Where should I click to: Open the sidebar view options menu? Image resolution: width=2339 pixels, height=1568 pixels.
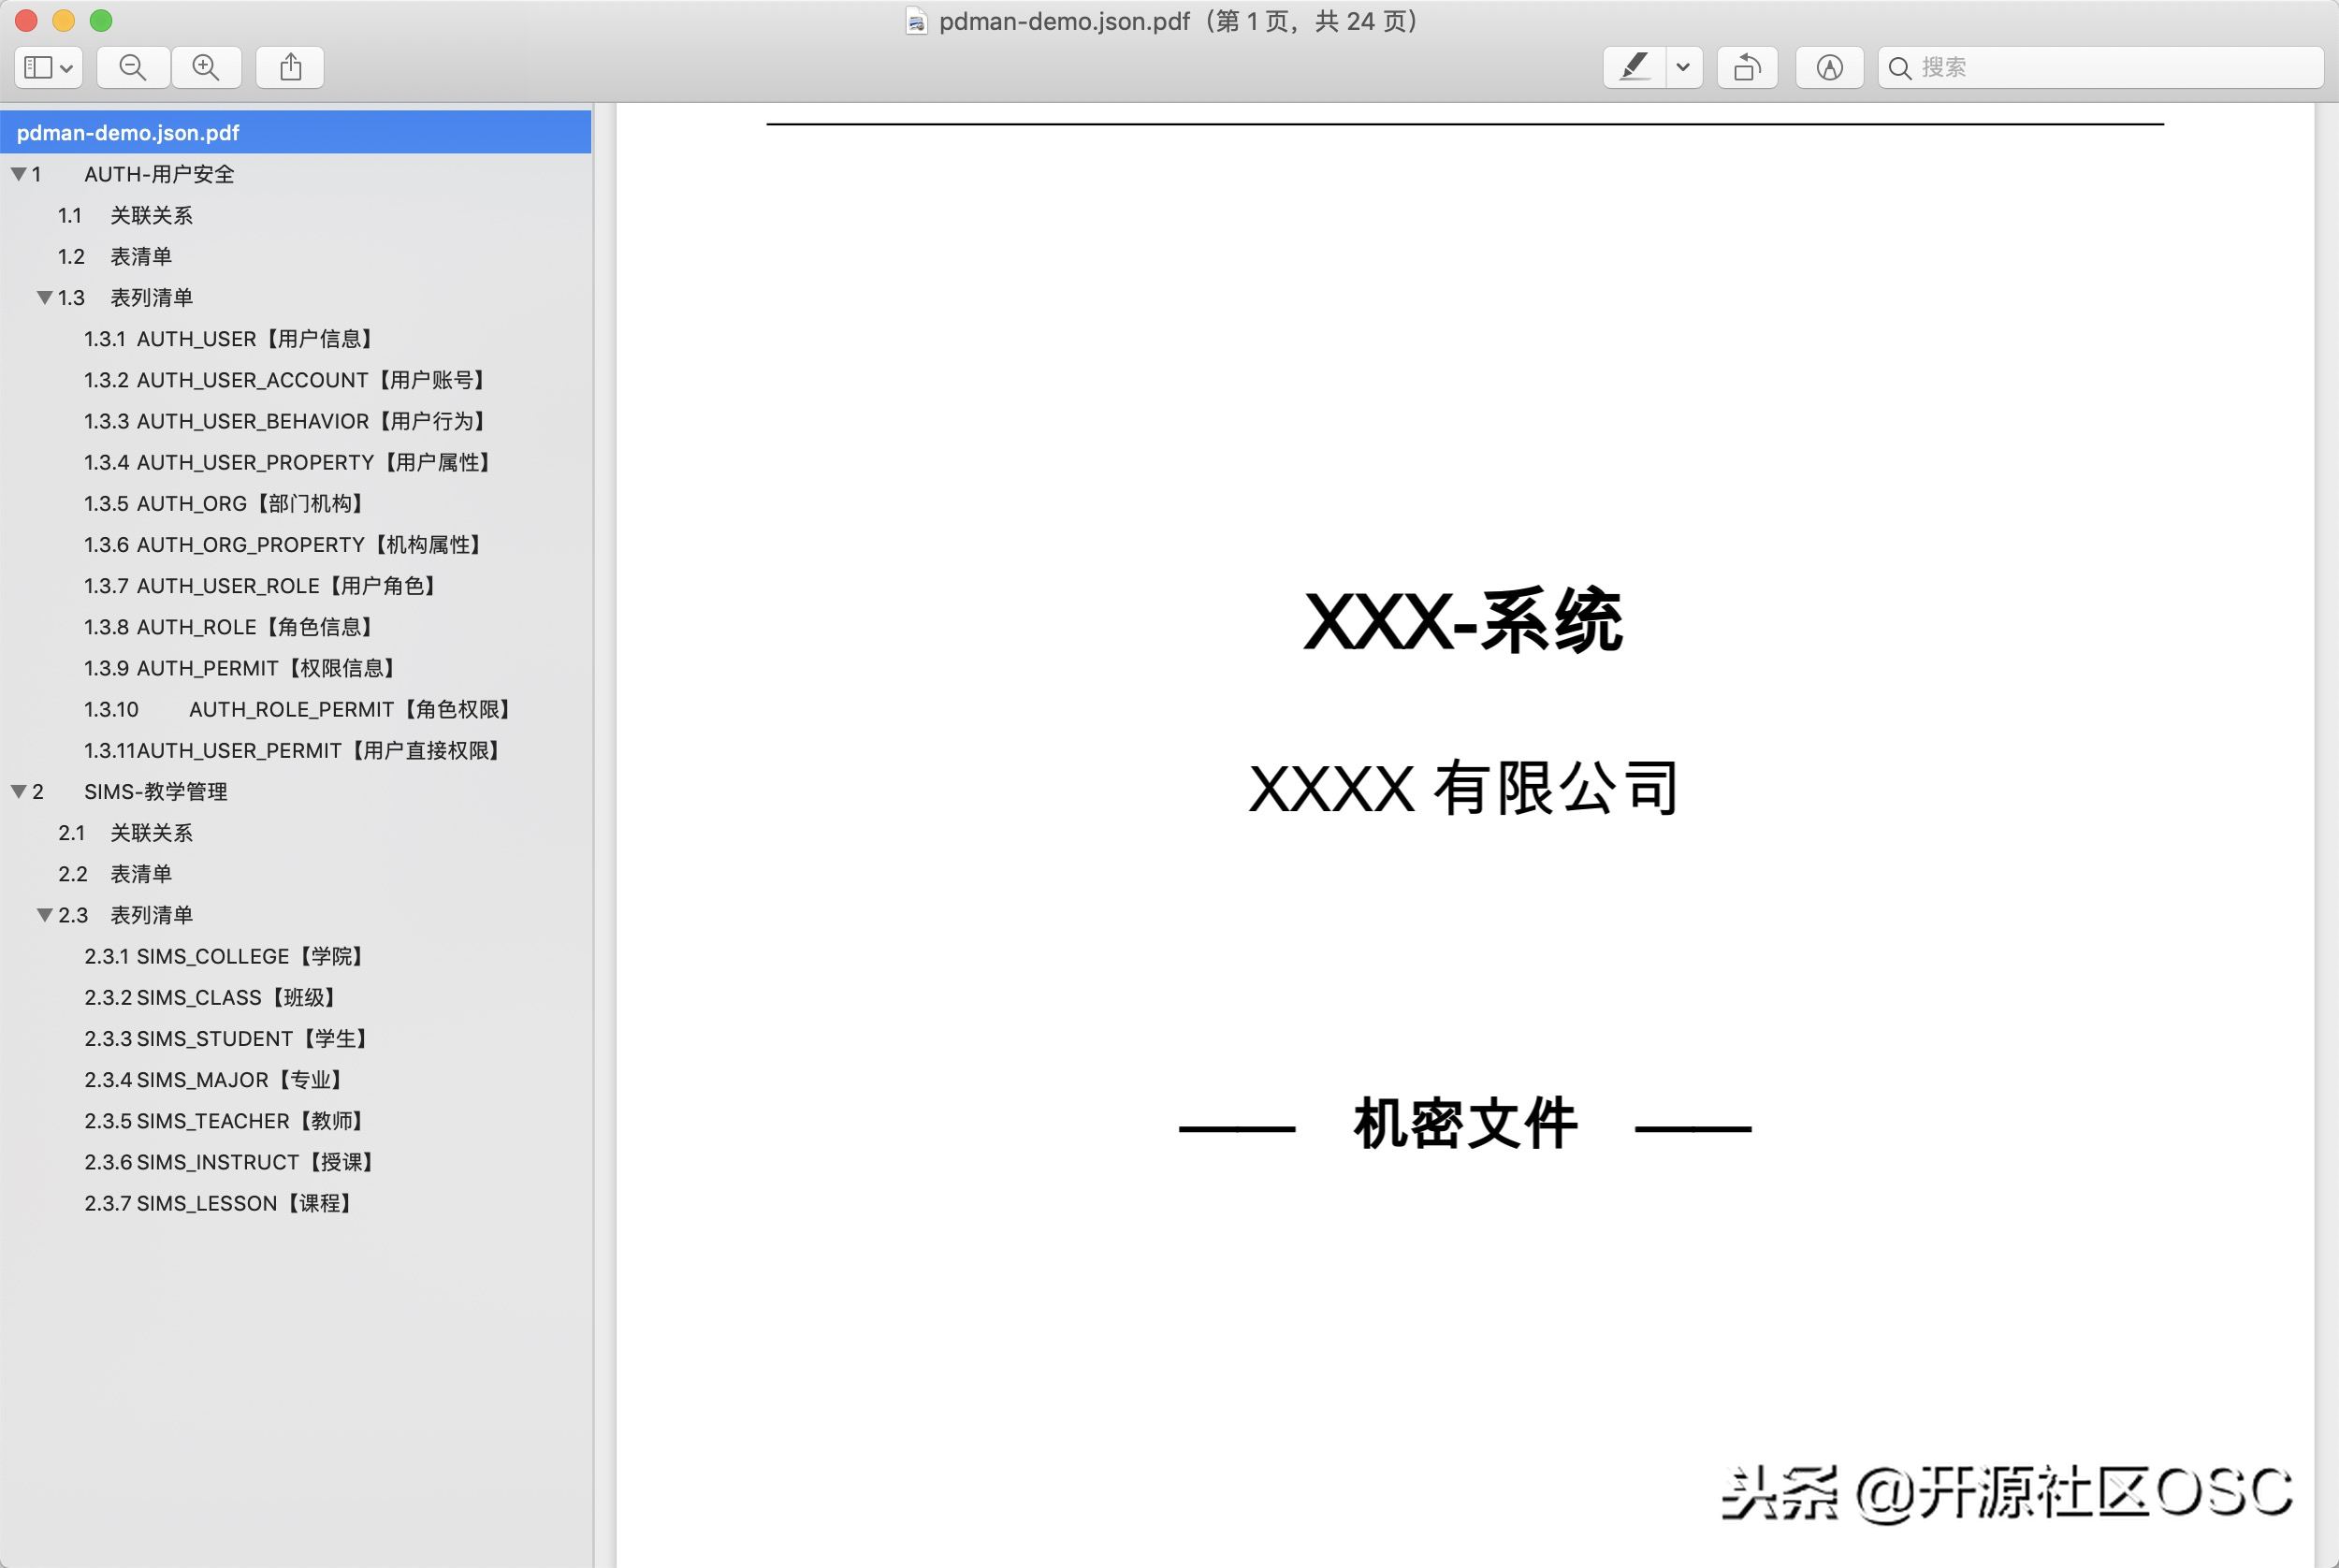tap(48, 67)
